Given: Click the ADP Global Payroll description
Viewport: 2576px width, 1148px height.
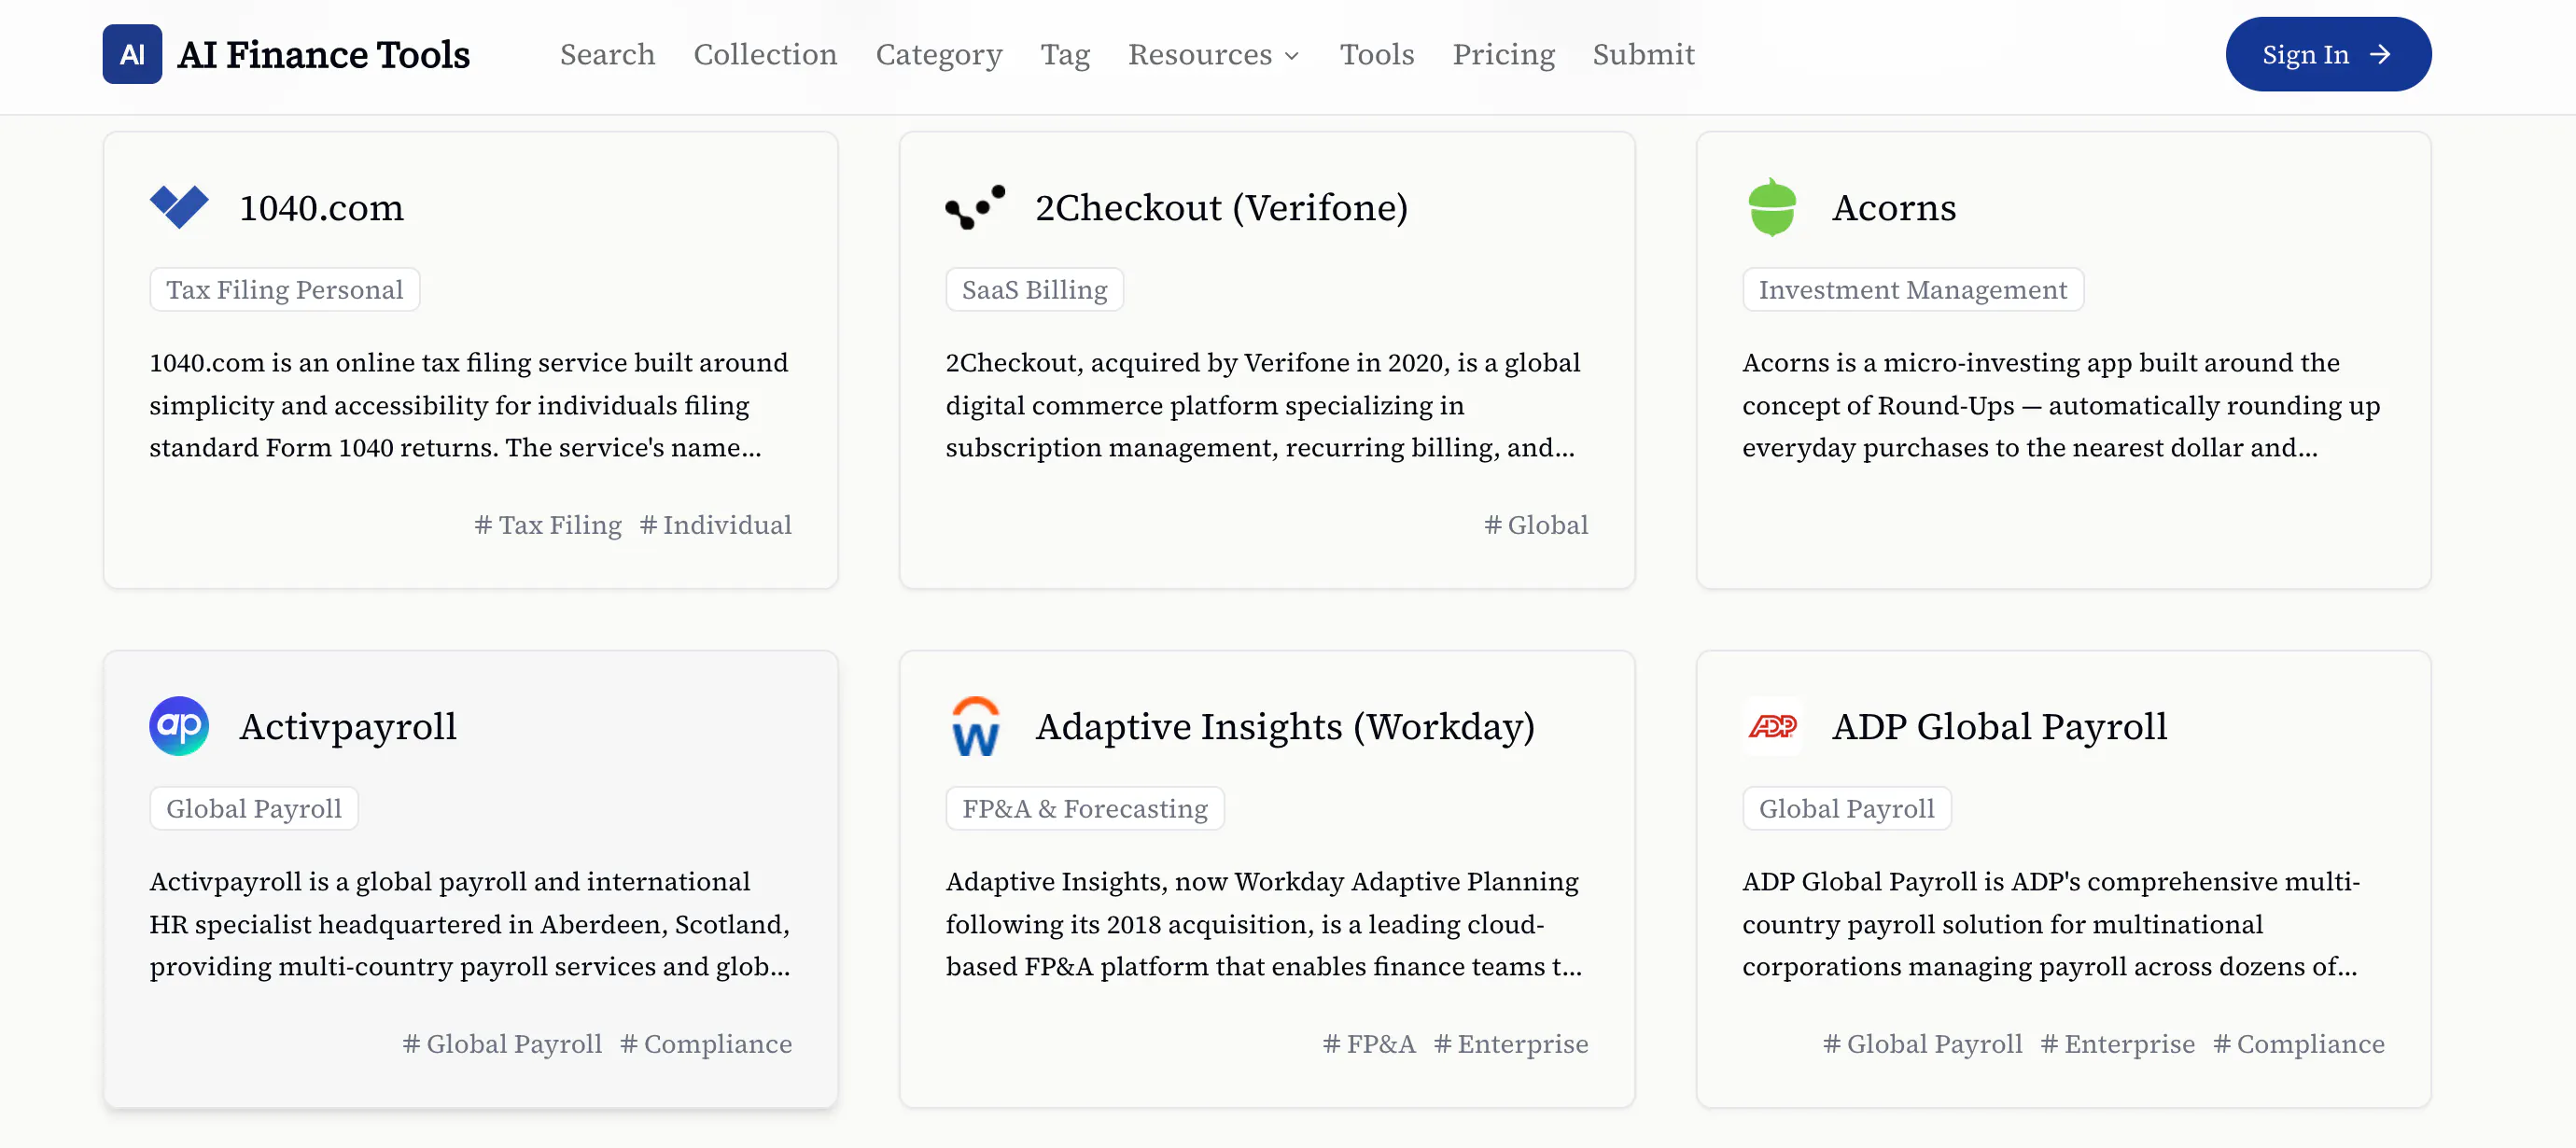Looking at the screenshot, I should [2062, 924].
